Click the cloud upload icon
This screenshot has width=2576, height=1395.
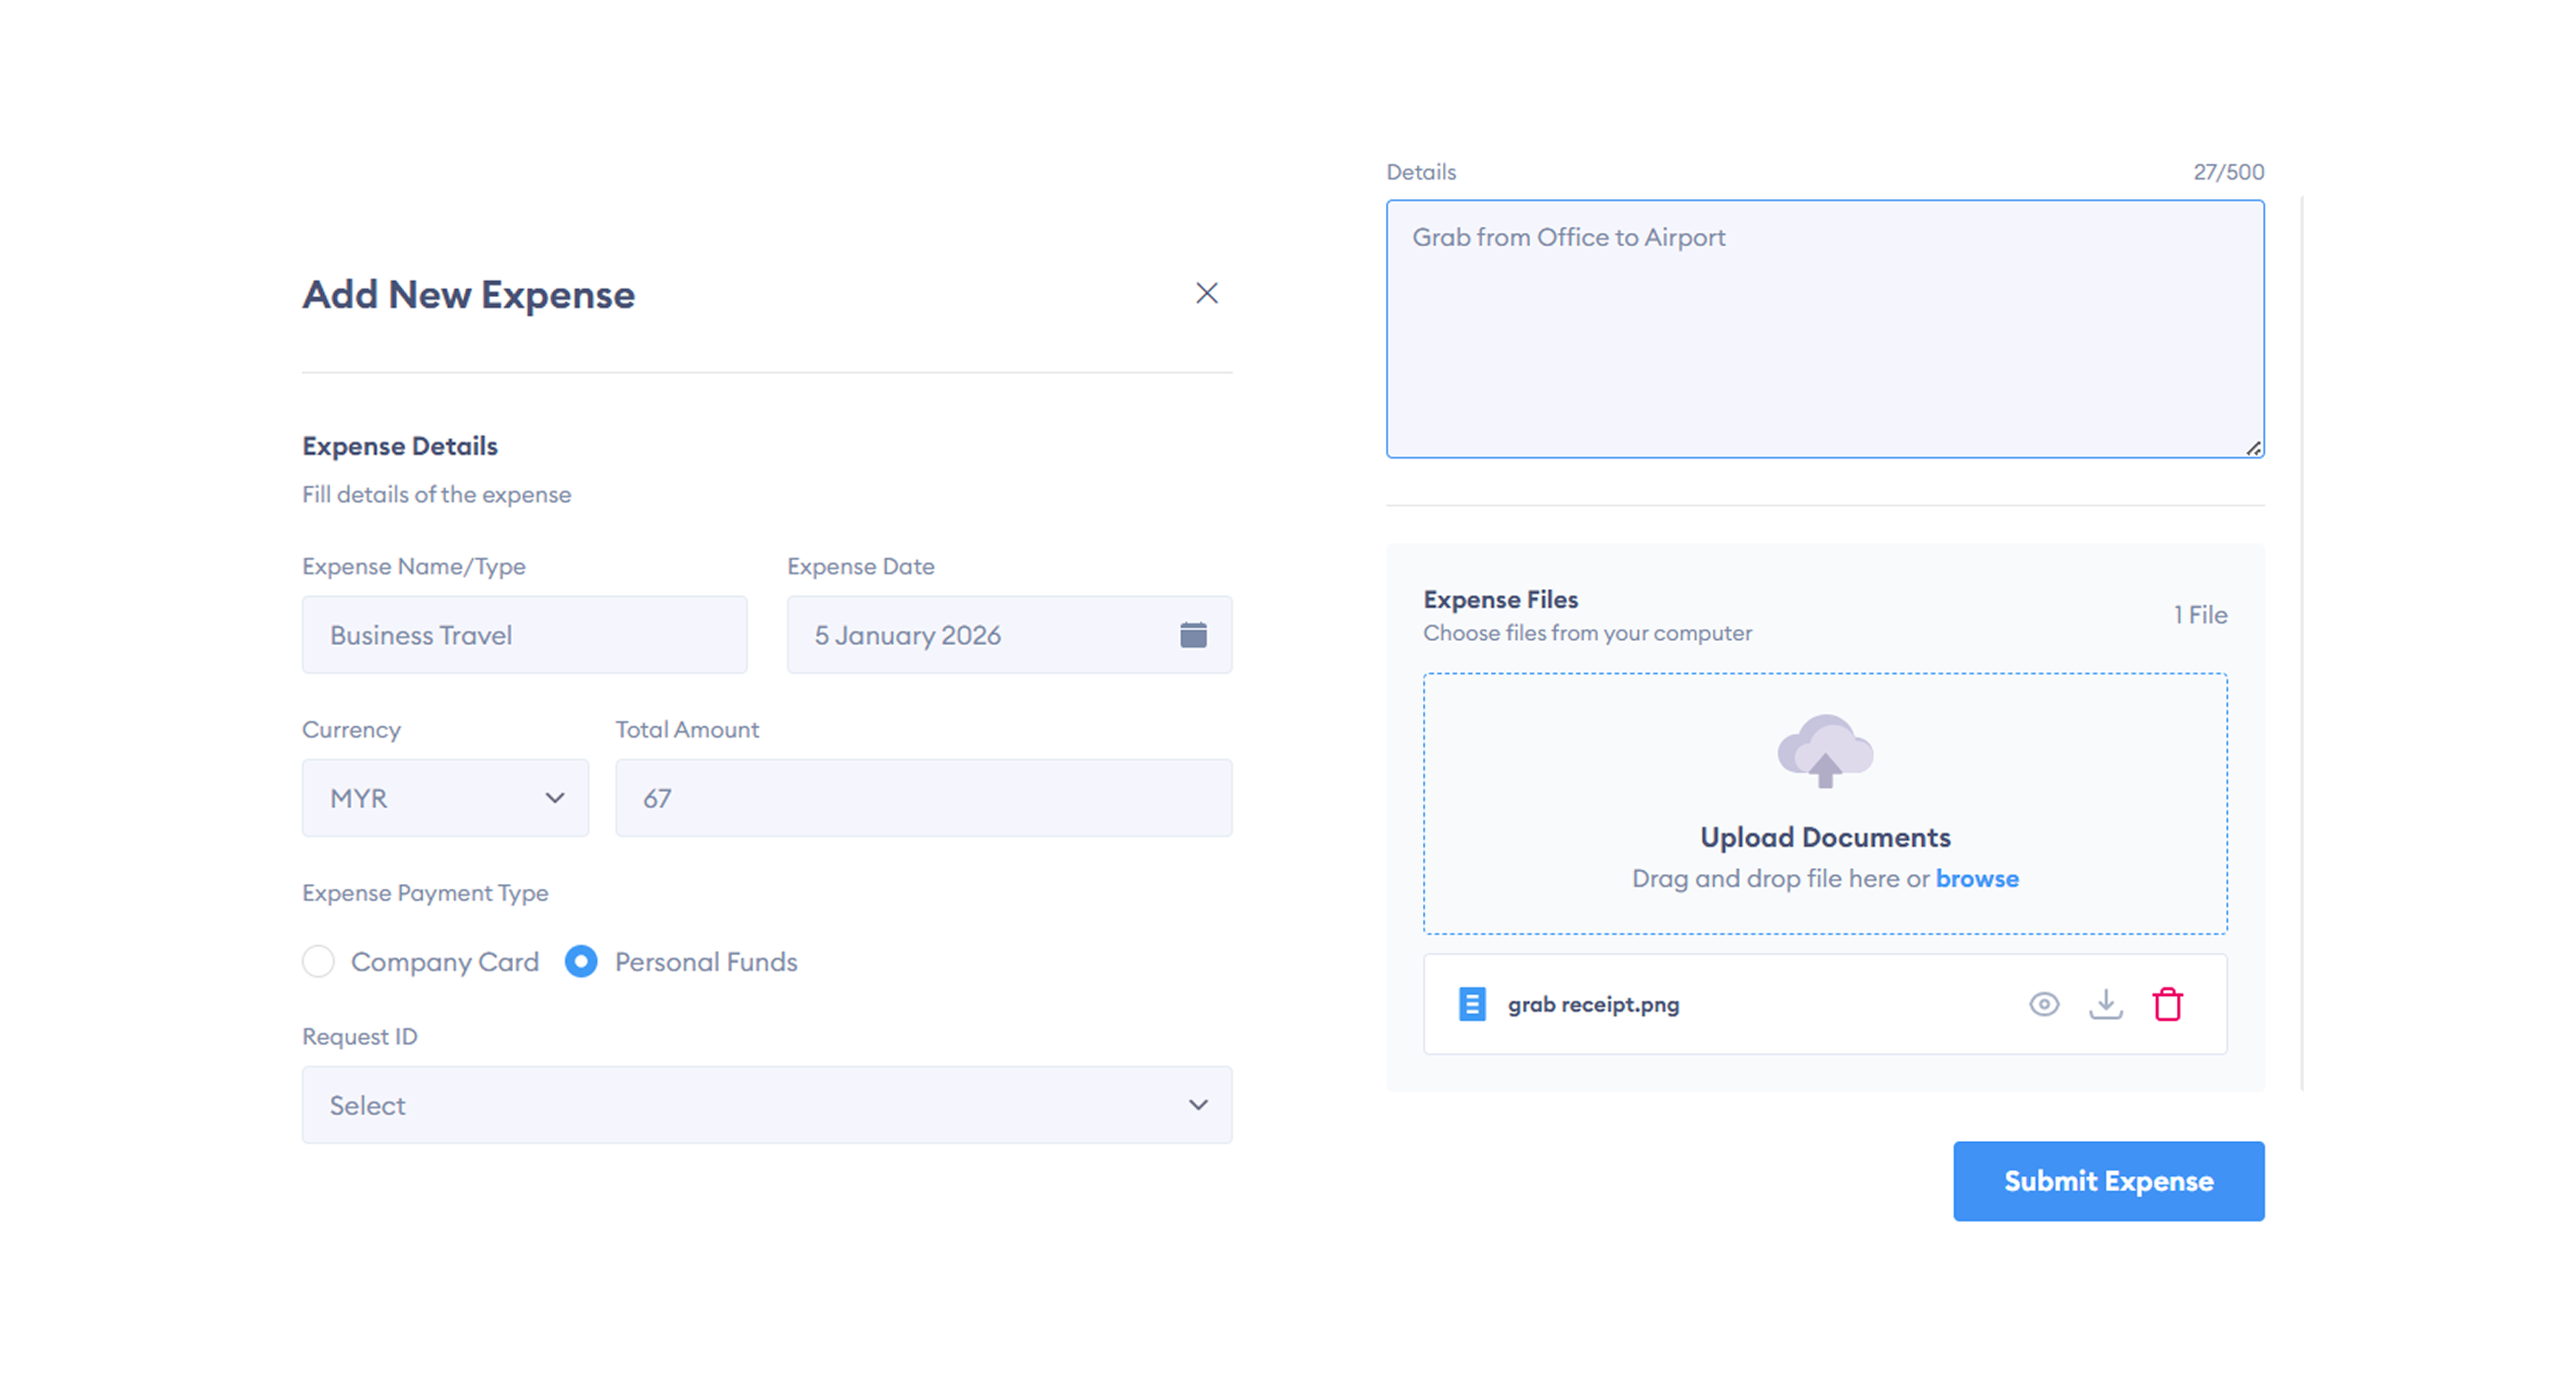point(1825,752)
